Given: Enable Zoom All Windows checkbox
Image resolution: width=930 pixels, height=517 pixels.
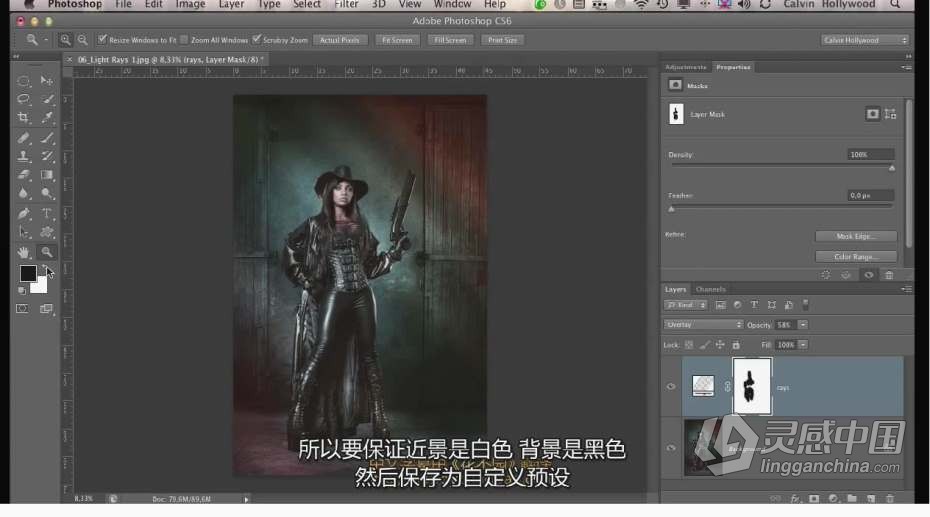Looking at the screenshot, I should 184,40.
